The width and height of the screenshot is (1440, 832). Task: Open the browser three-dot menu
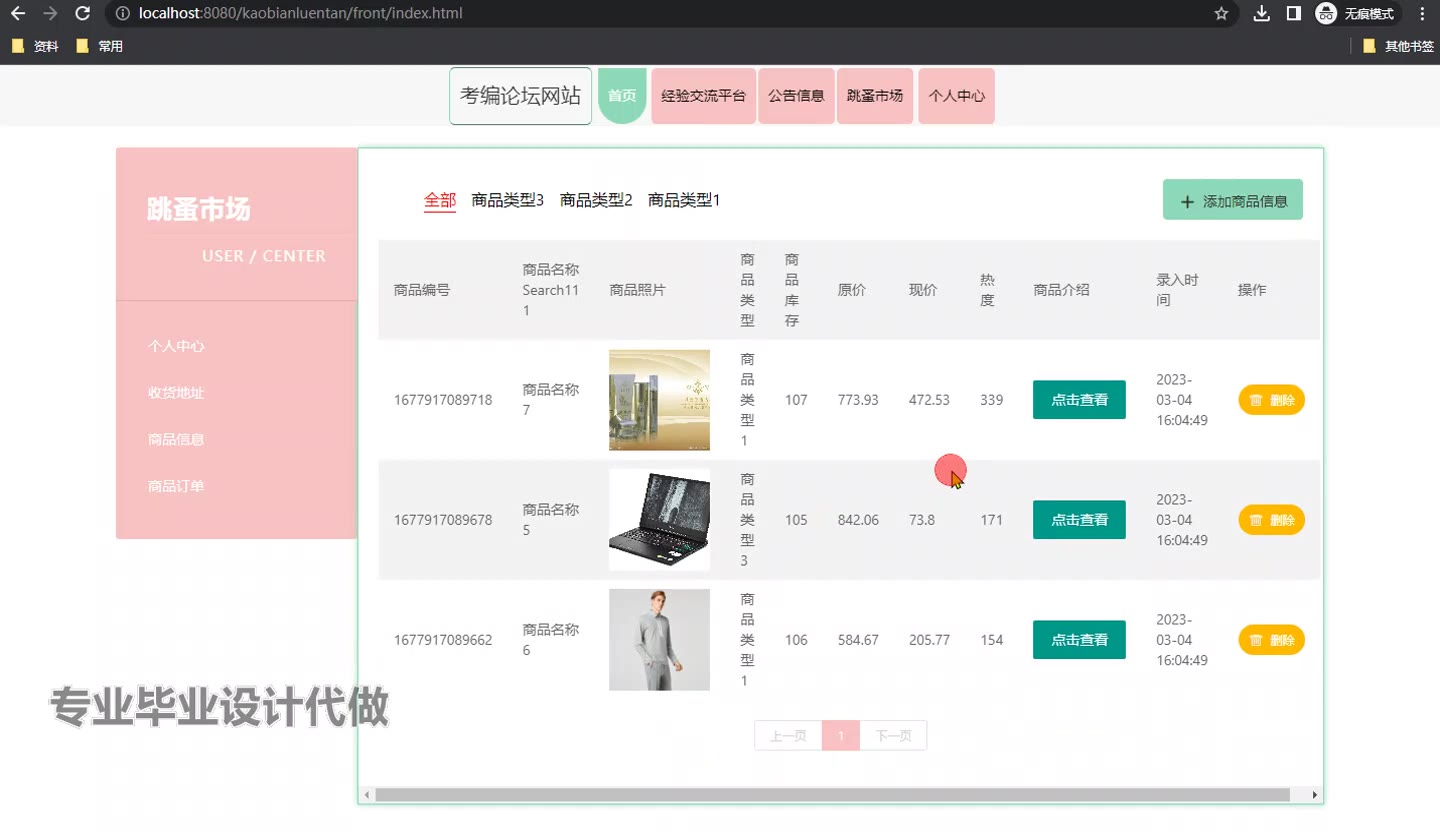(x=1423, y=14)
